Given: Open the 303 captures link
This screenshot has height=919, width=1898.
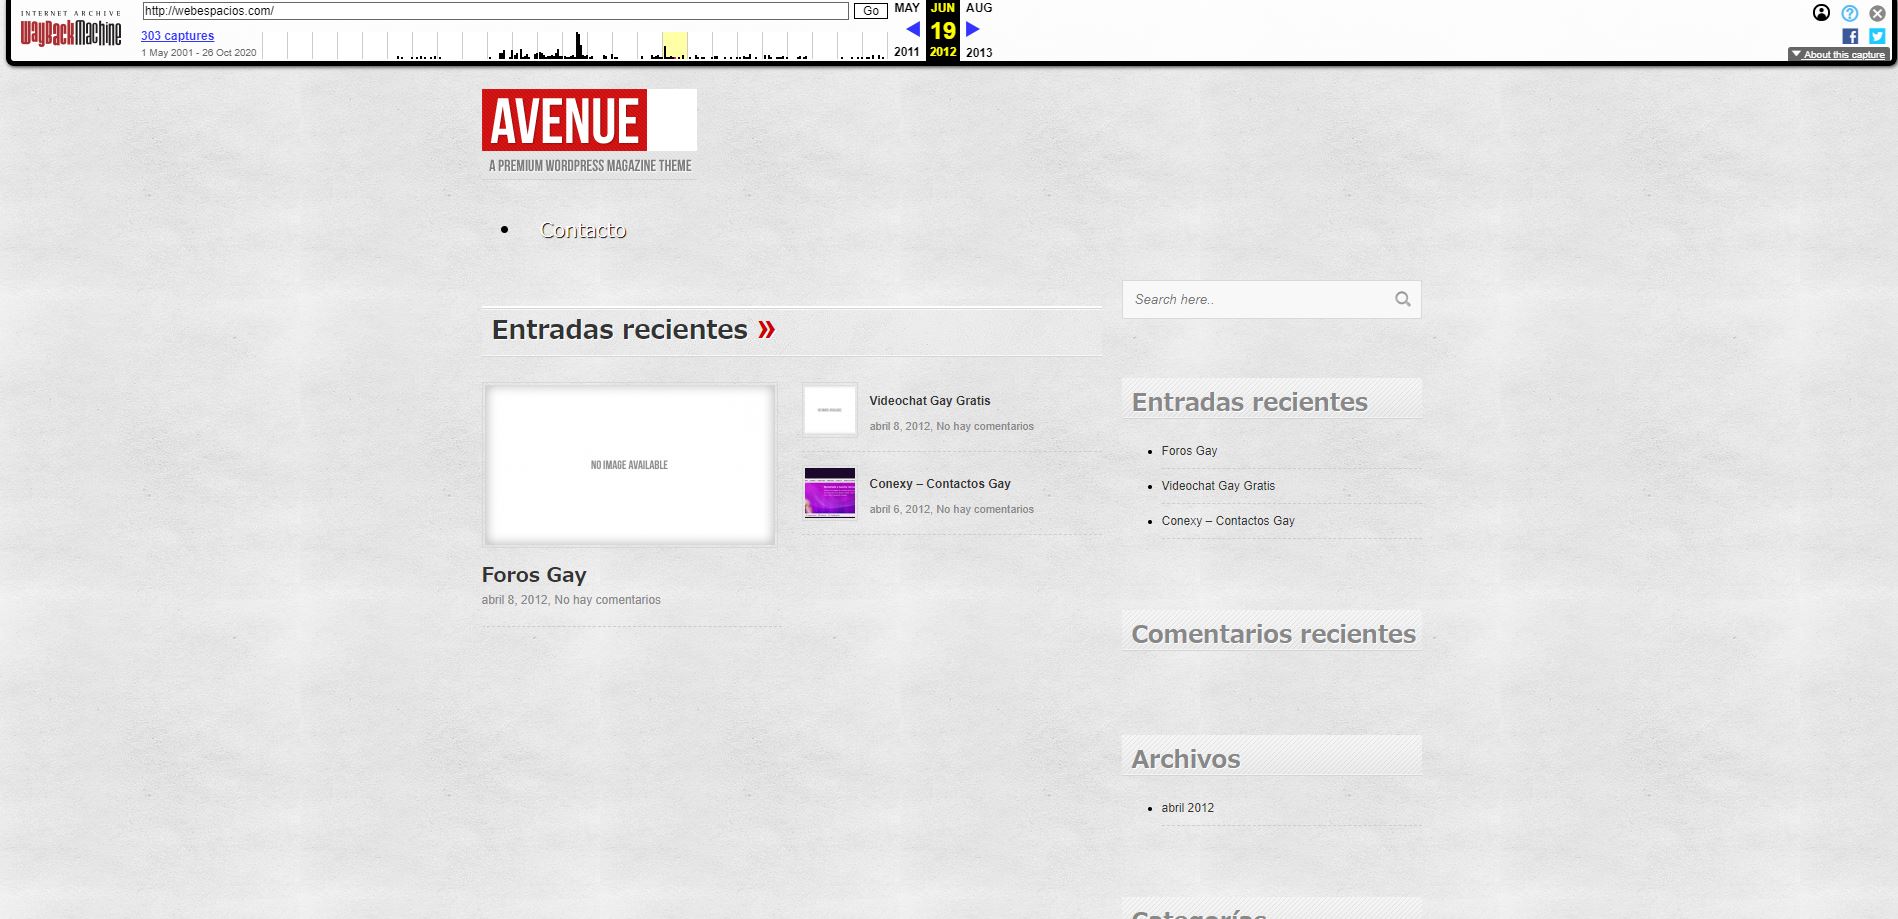Looking at the screenshot, I should click(177, 36).
